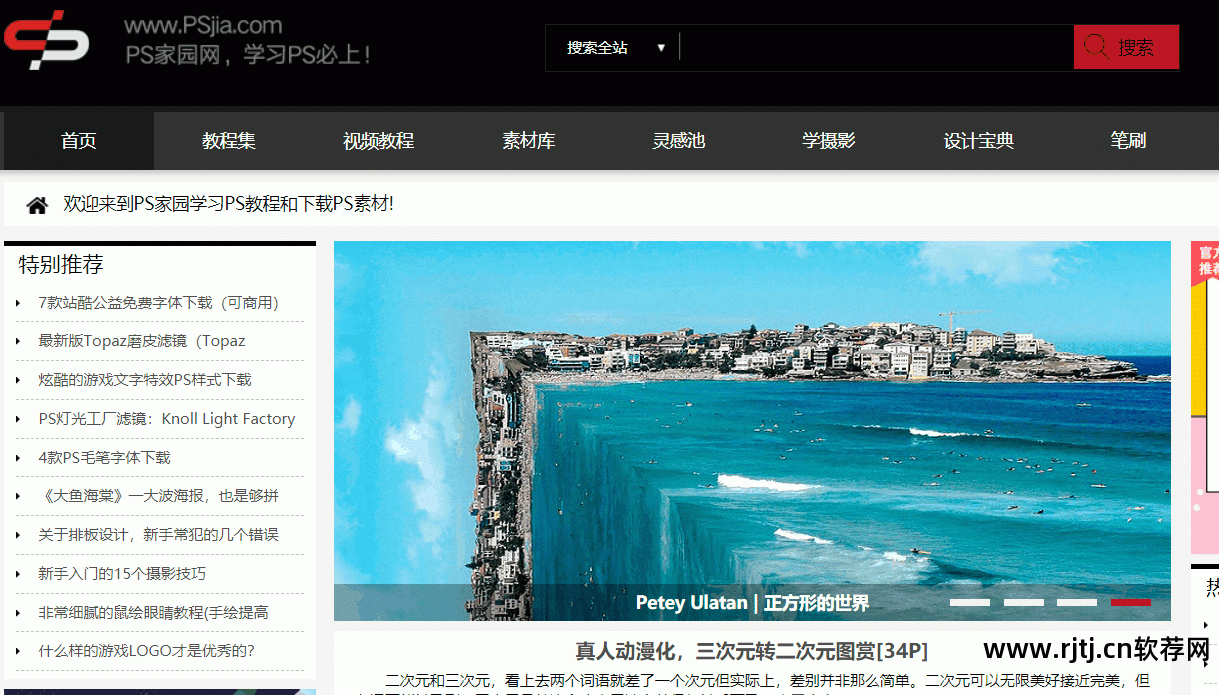1219x695 pixels.
Task: Select the red active carousel indicator
Action: (1130, 602)
